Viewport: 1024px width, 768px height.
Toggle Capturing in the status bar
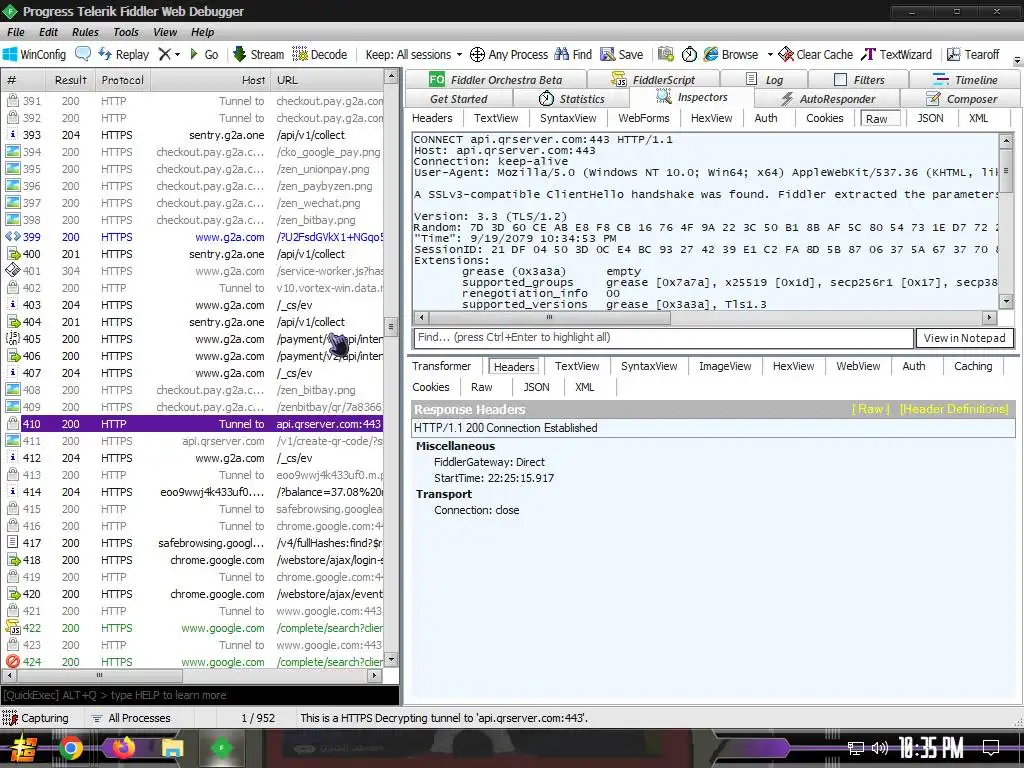[36, 718]
